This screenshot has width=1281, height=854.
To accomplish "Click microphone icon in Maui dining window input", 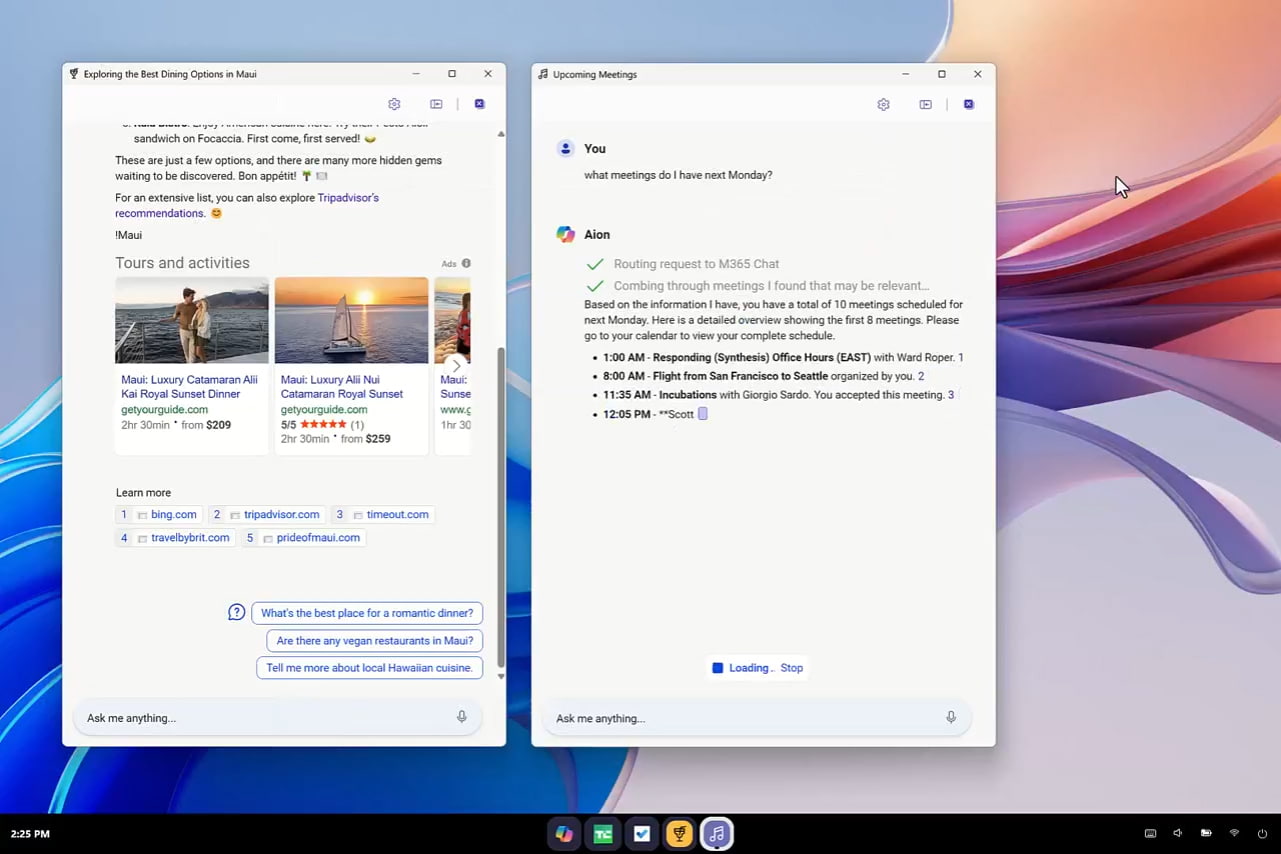I will point(461,717).
